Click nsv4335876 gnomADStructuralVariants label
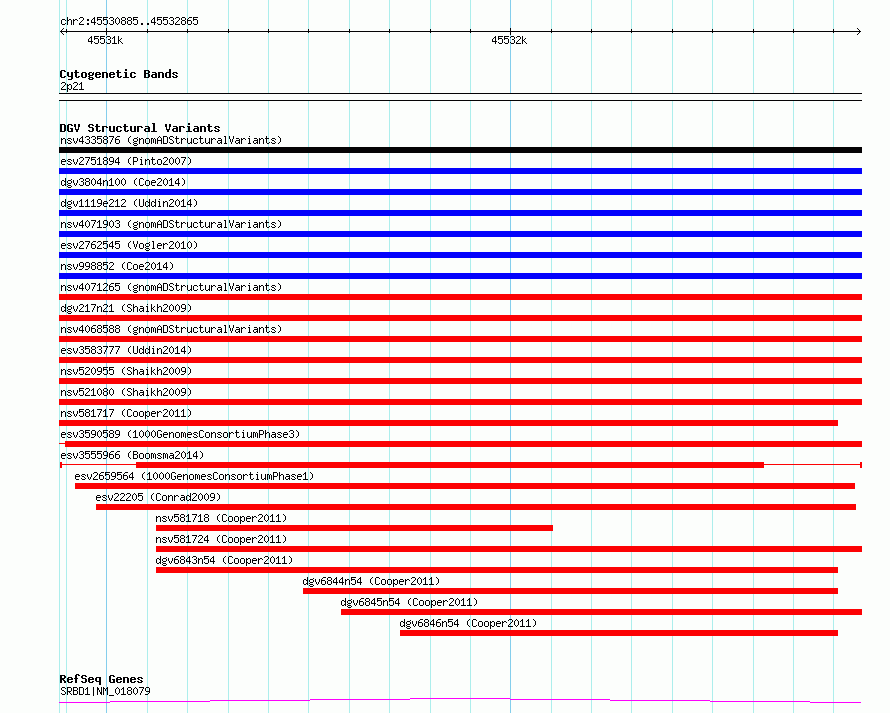890x713 pixels. click(171, 140)
